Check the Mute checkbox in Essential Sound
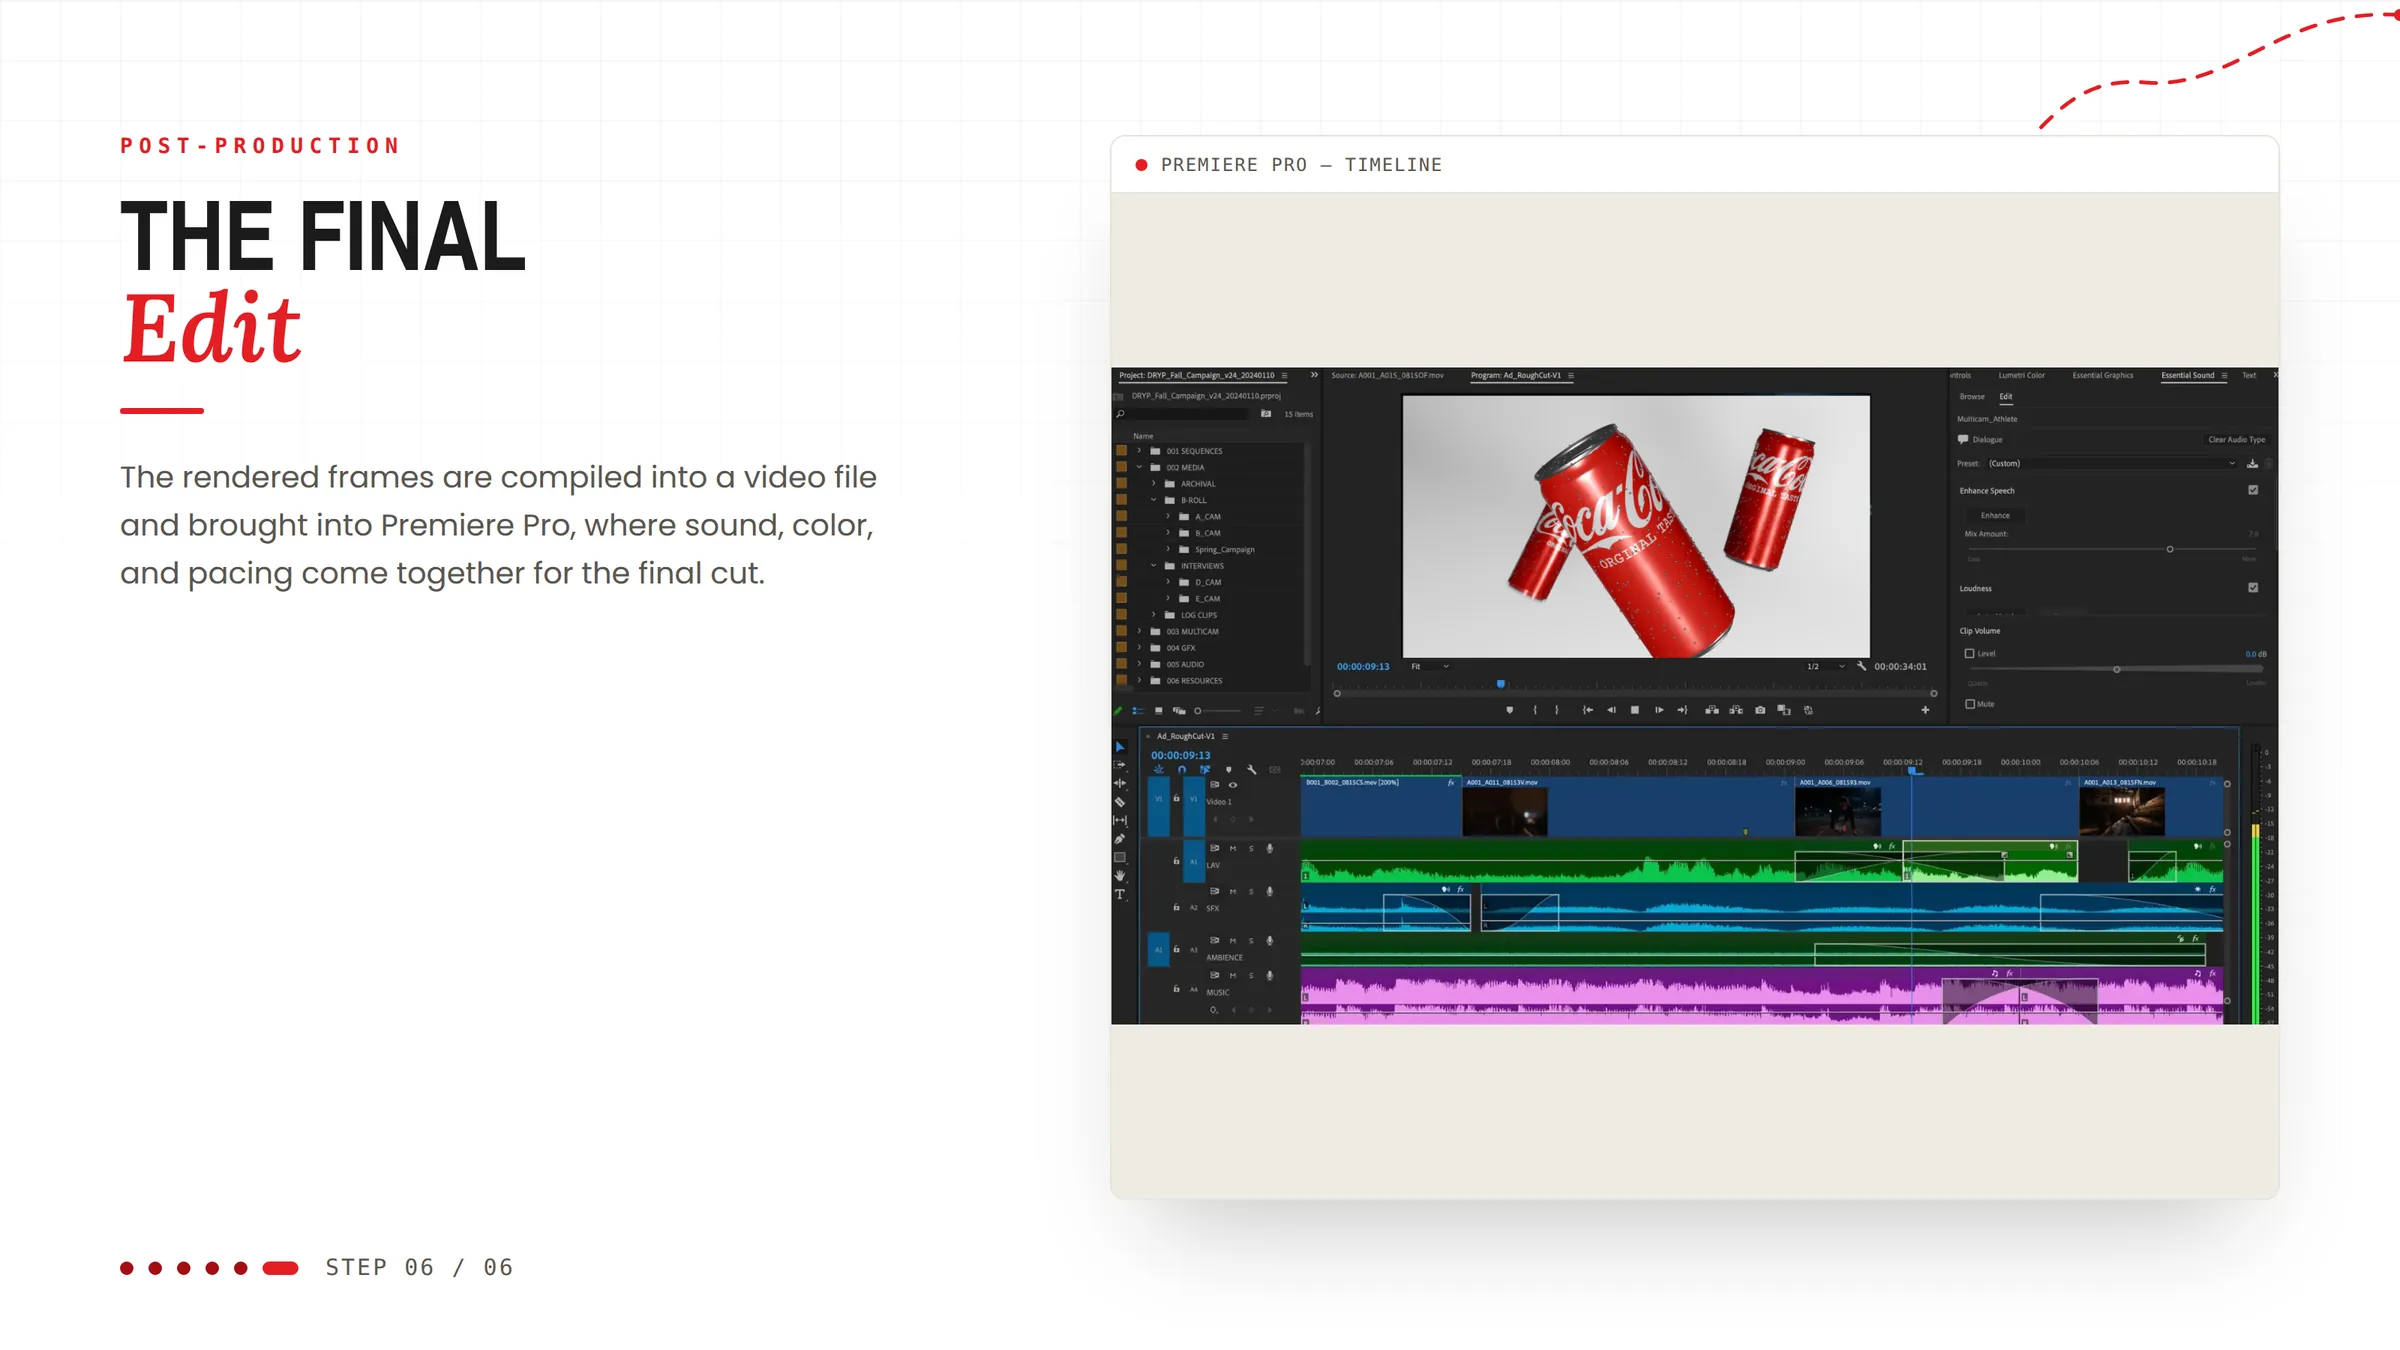The height and width of the screenshot is (1350, 2400). [x=1970, y=704]
